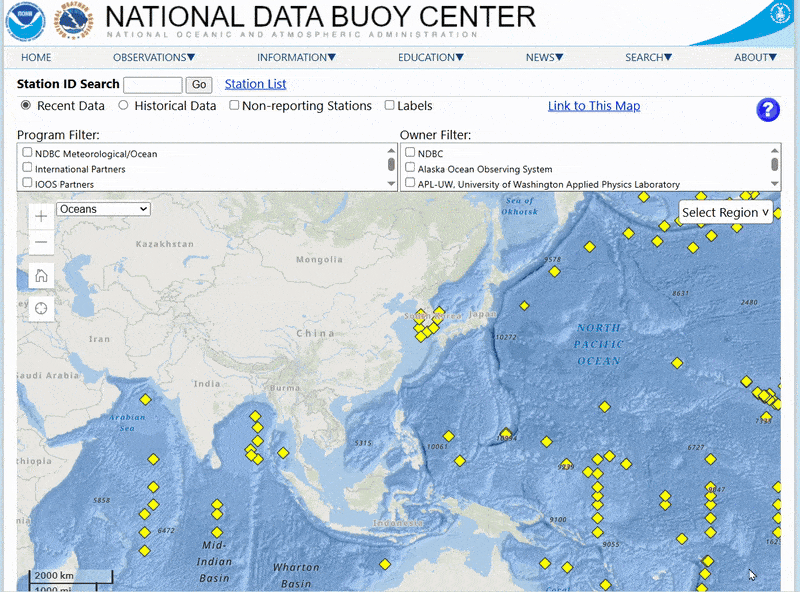Screen dimensions: 800x592
Task: Open the Station List link
Action: coord(256,84)
